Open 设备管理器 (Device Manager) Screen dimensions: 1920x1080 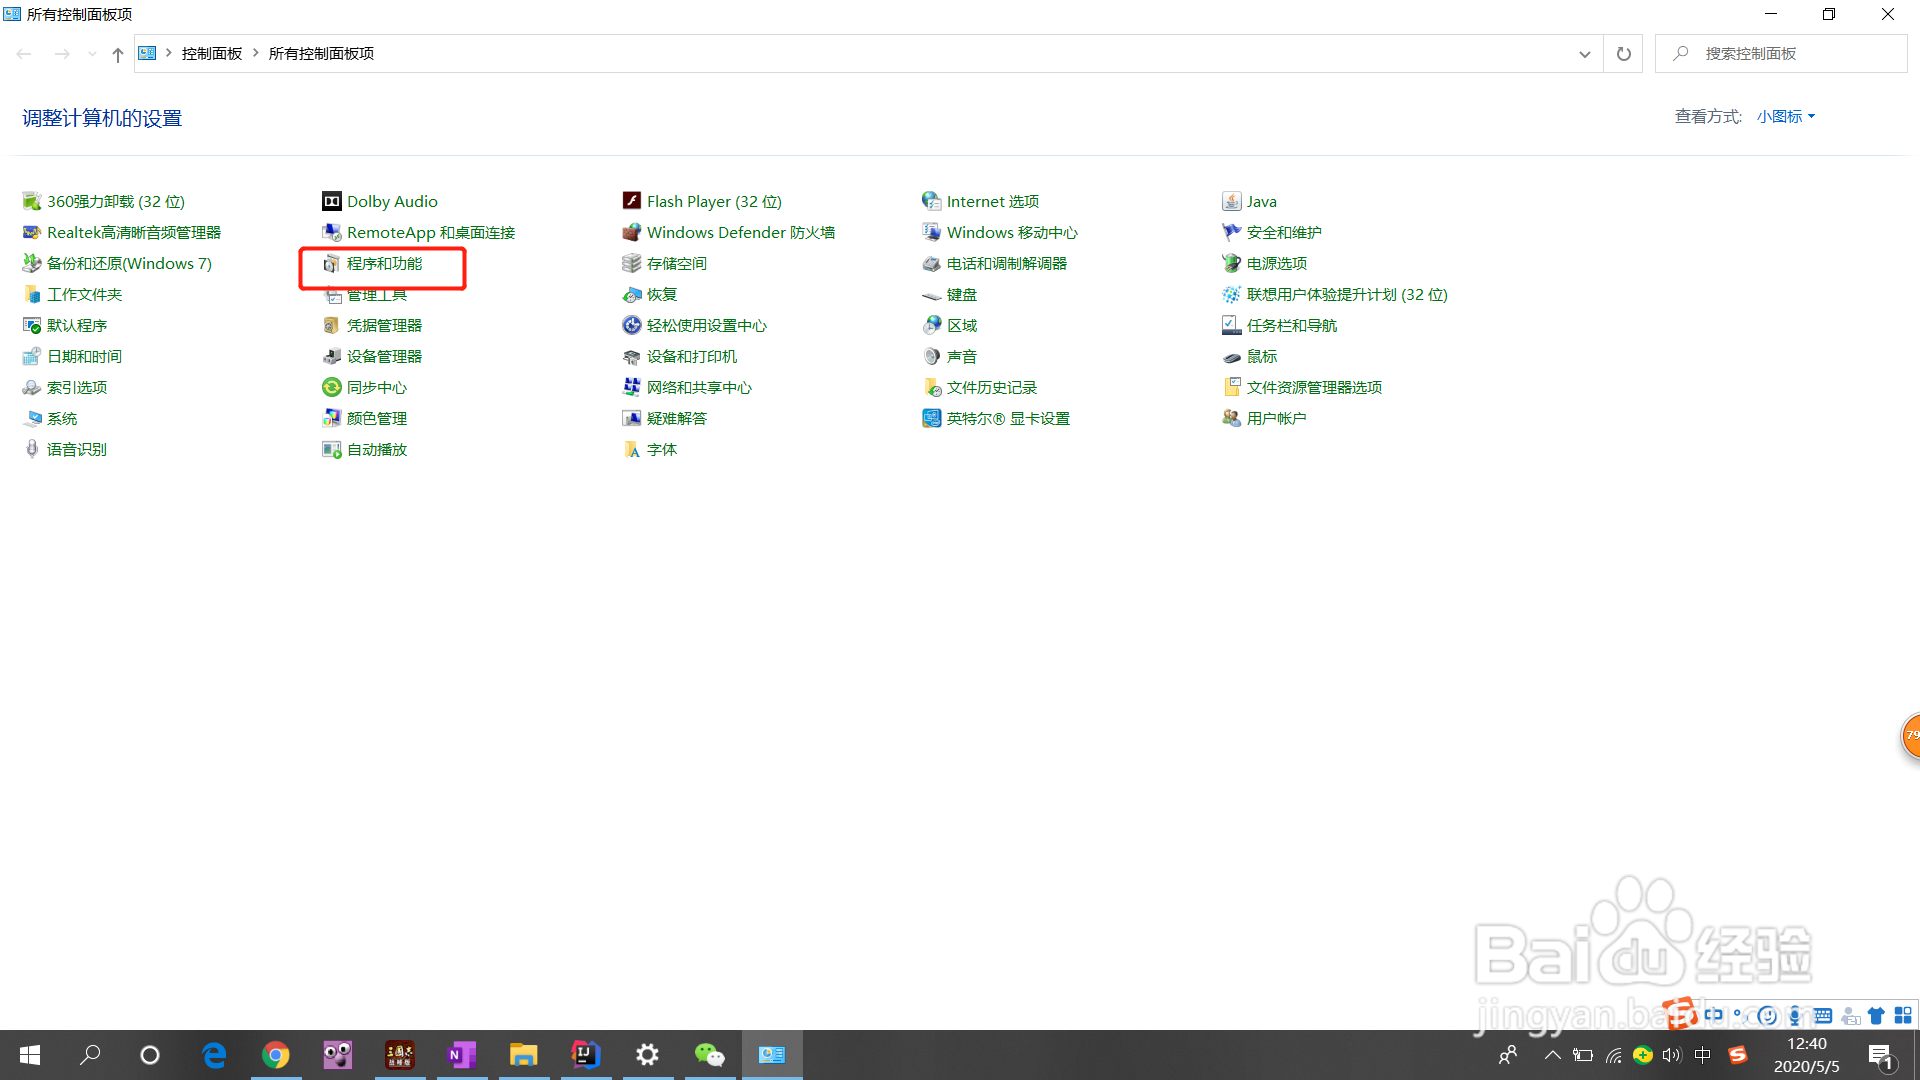384,357
